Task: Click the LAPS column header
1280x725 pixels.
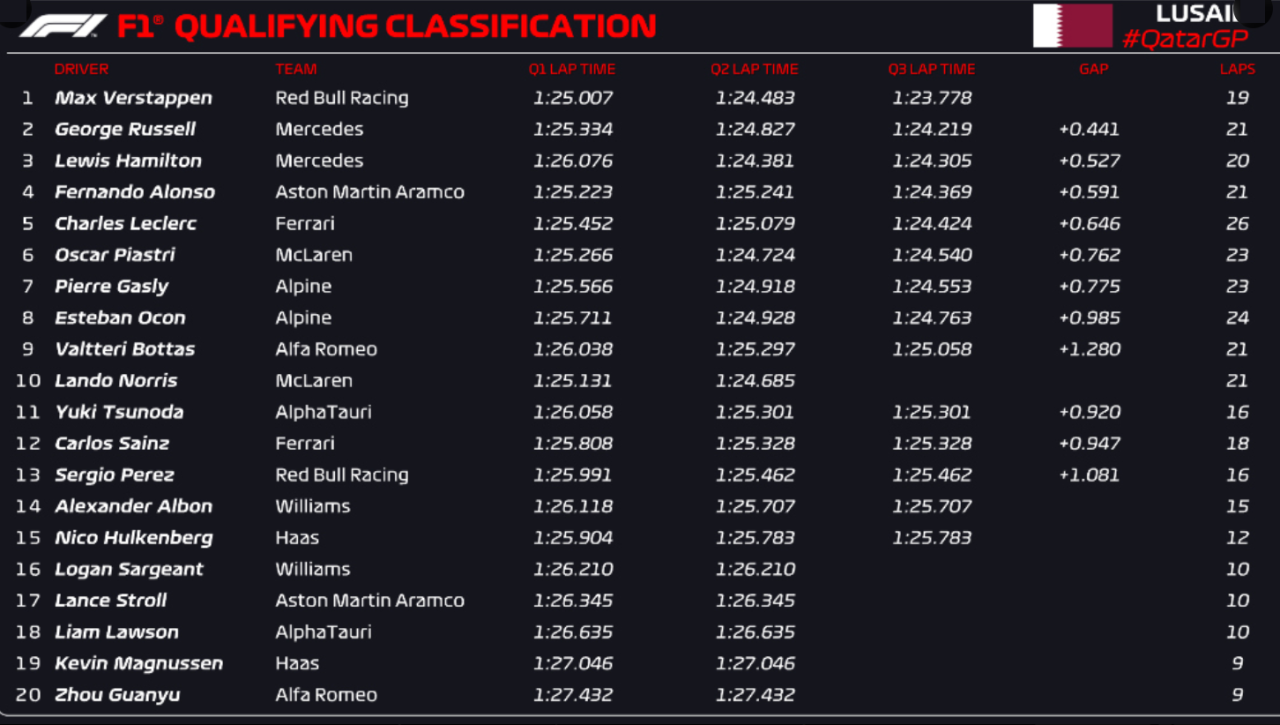Action: 1237,69
